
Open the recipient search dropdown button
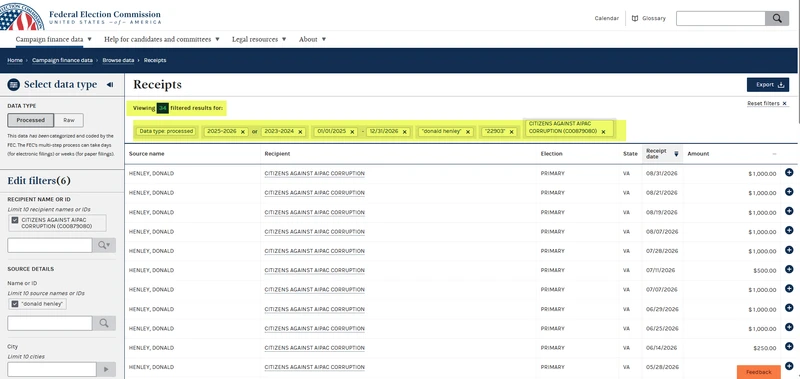point(104,245)
